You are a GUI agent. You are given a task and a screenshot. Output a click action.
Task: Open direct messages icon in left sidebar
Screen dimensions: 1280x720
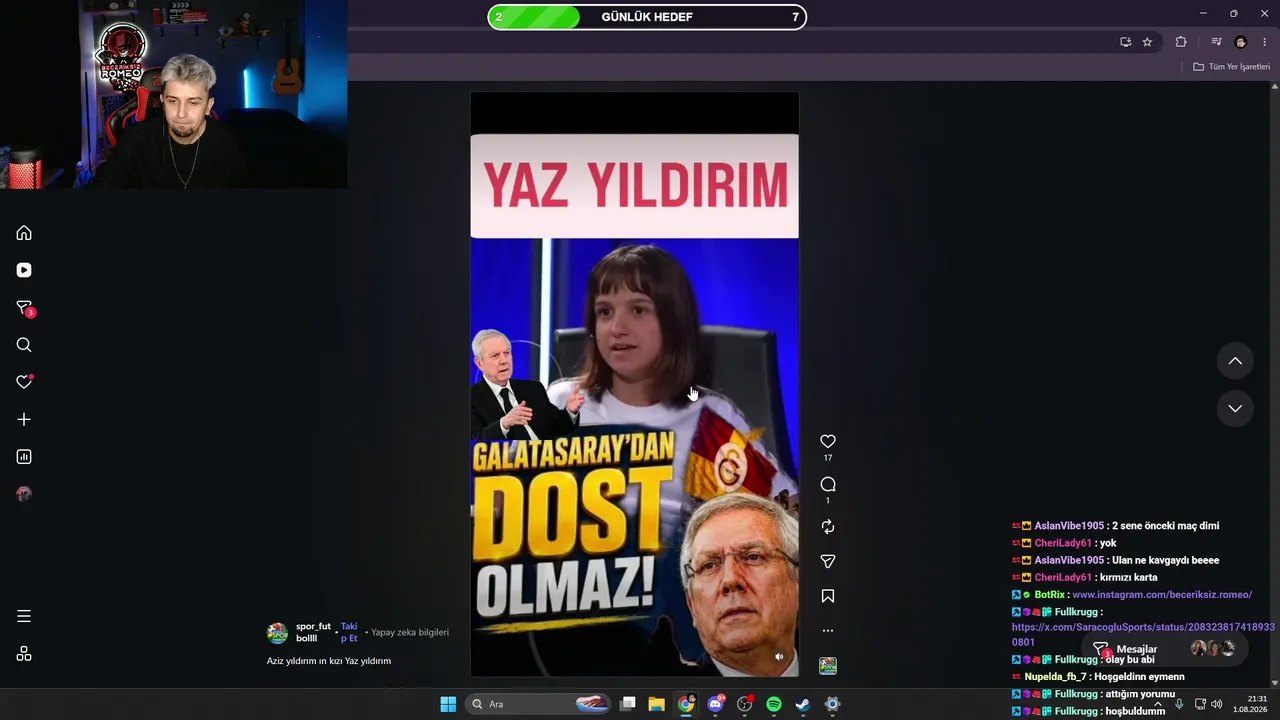[25, 308]
